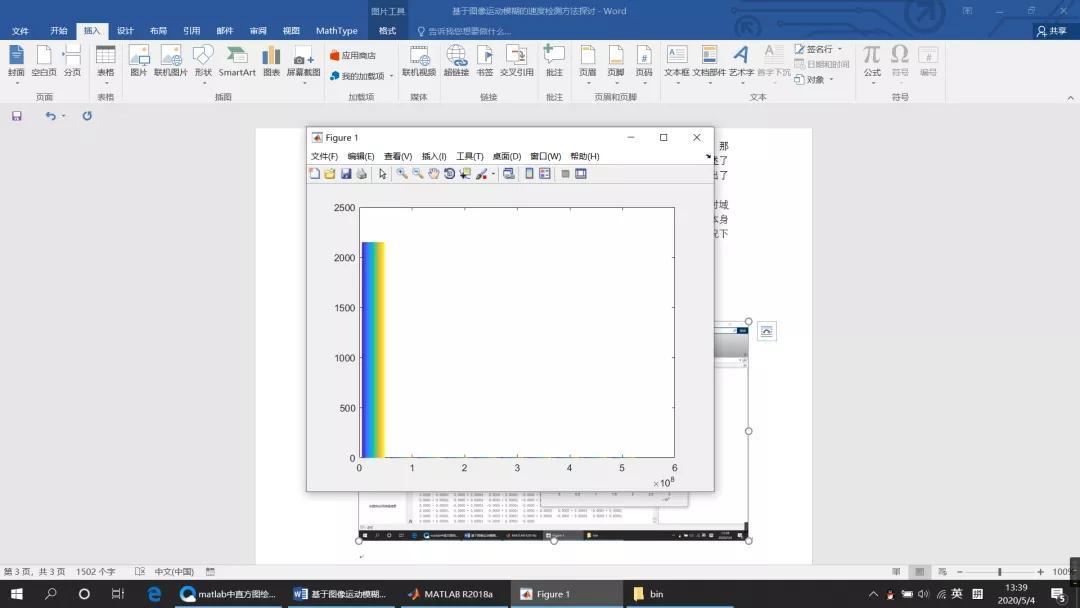
Task: Toggle the Pan hand tool
Action: click(434, 174)
